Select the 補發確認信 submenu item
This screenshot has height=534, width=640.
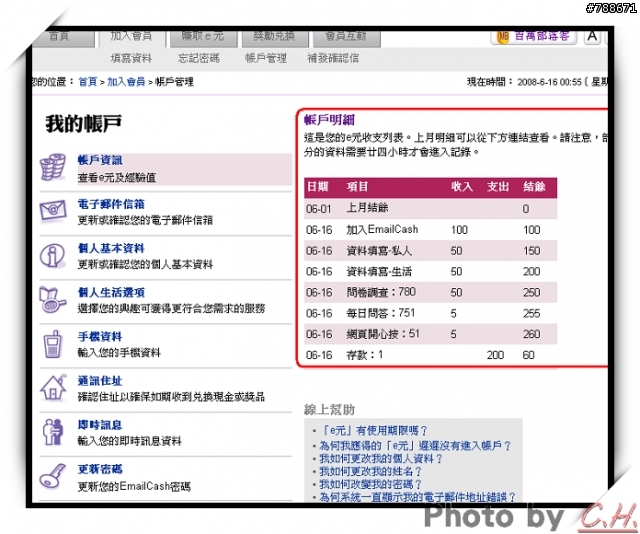(333, 58)
